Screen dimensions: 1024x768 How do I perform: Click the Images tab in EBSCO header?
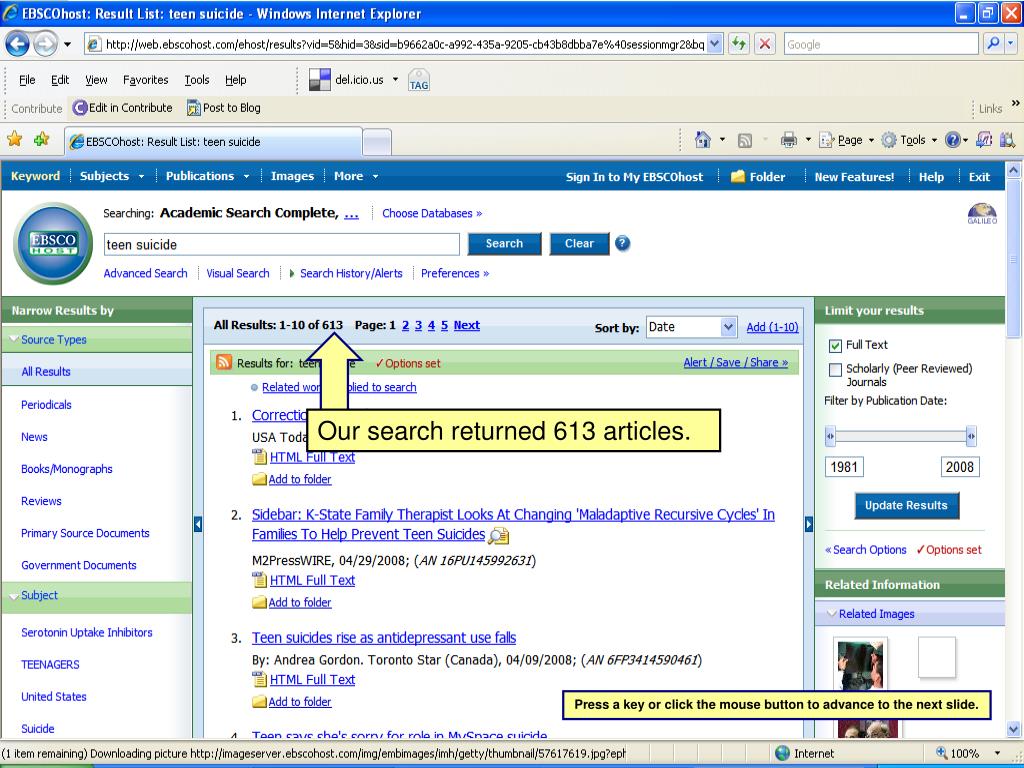(x=292, y=176)
